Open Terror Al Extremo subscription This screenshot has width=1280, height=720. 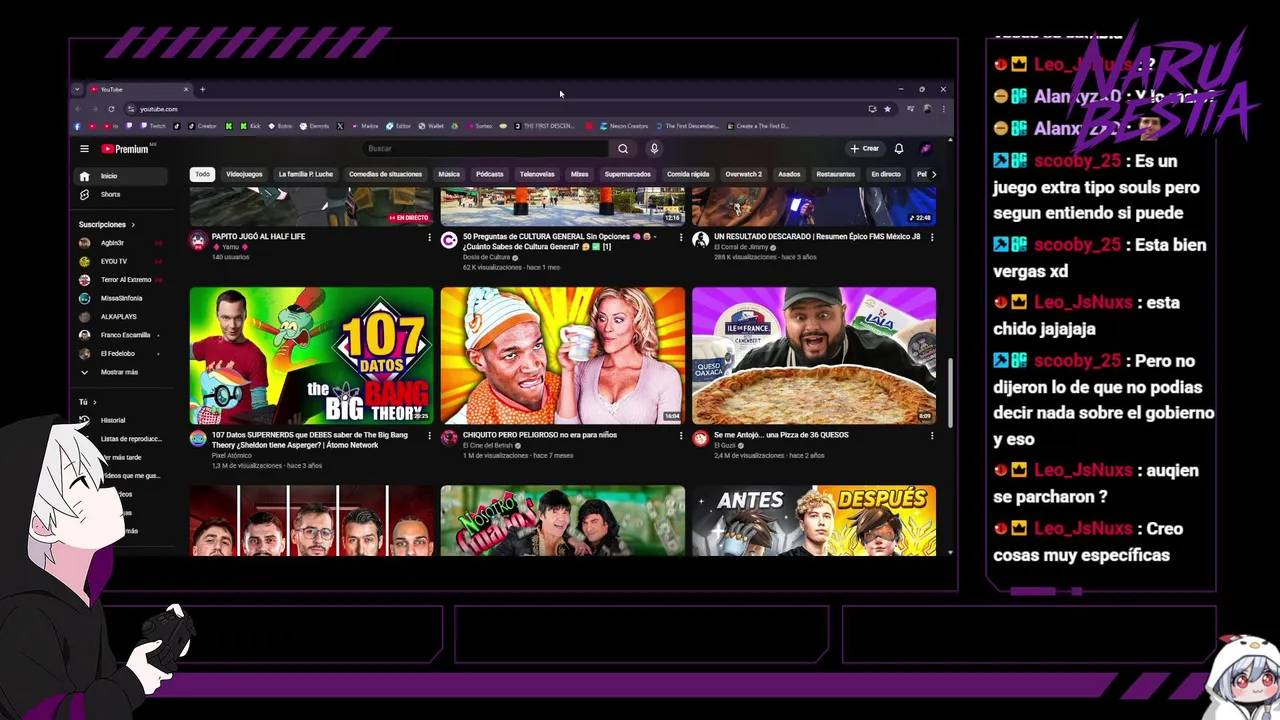pyautogui.click(x=121, y=280)
